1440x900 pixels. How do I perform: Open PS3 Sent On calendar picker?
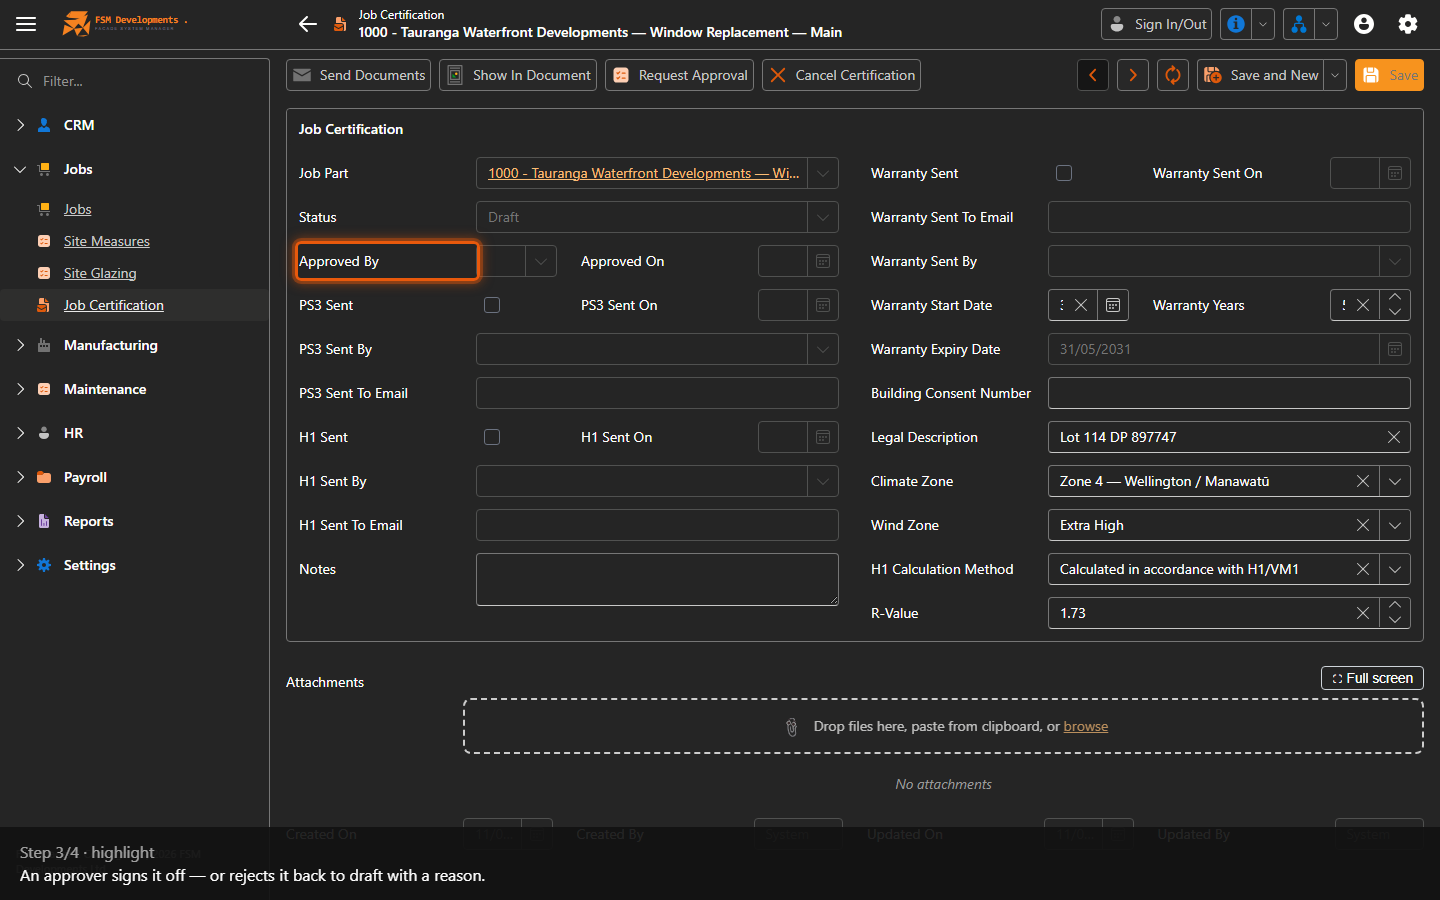[823, 305]
